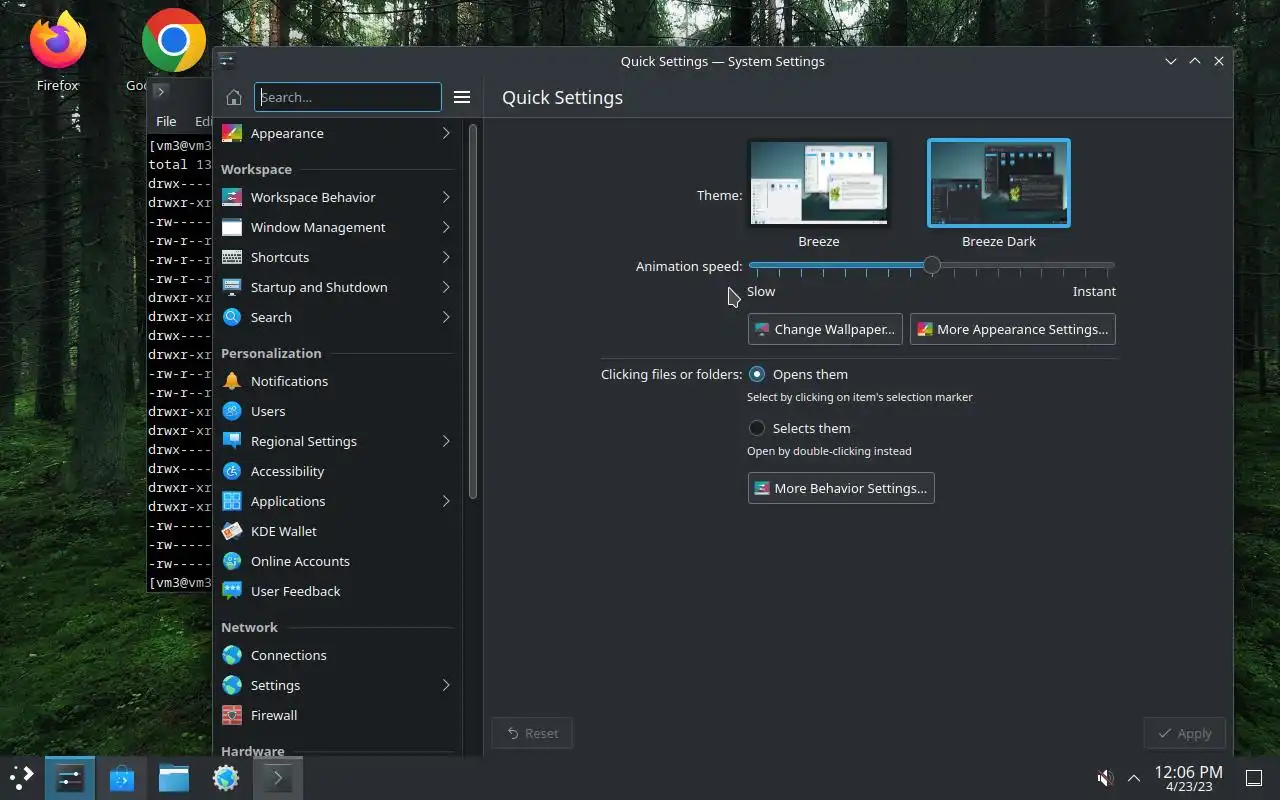The image size is (1280, 800).
Task: Click the KDE Wallet icon
Action: tap(232, 531)
